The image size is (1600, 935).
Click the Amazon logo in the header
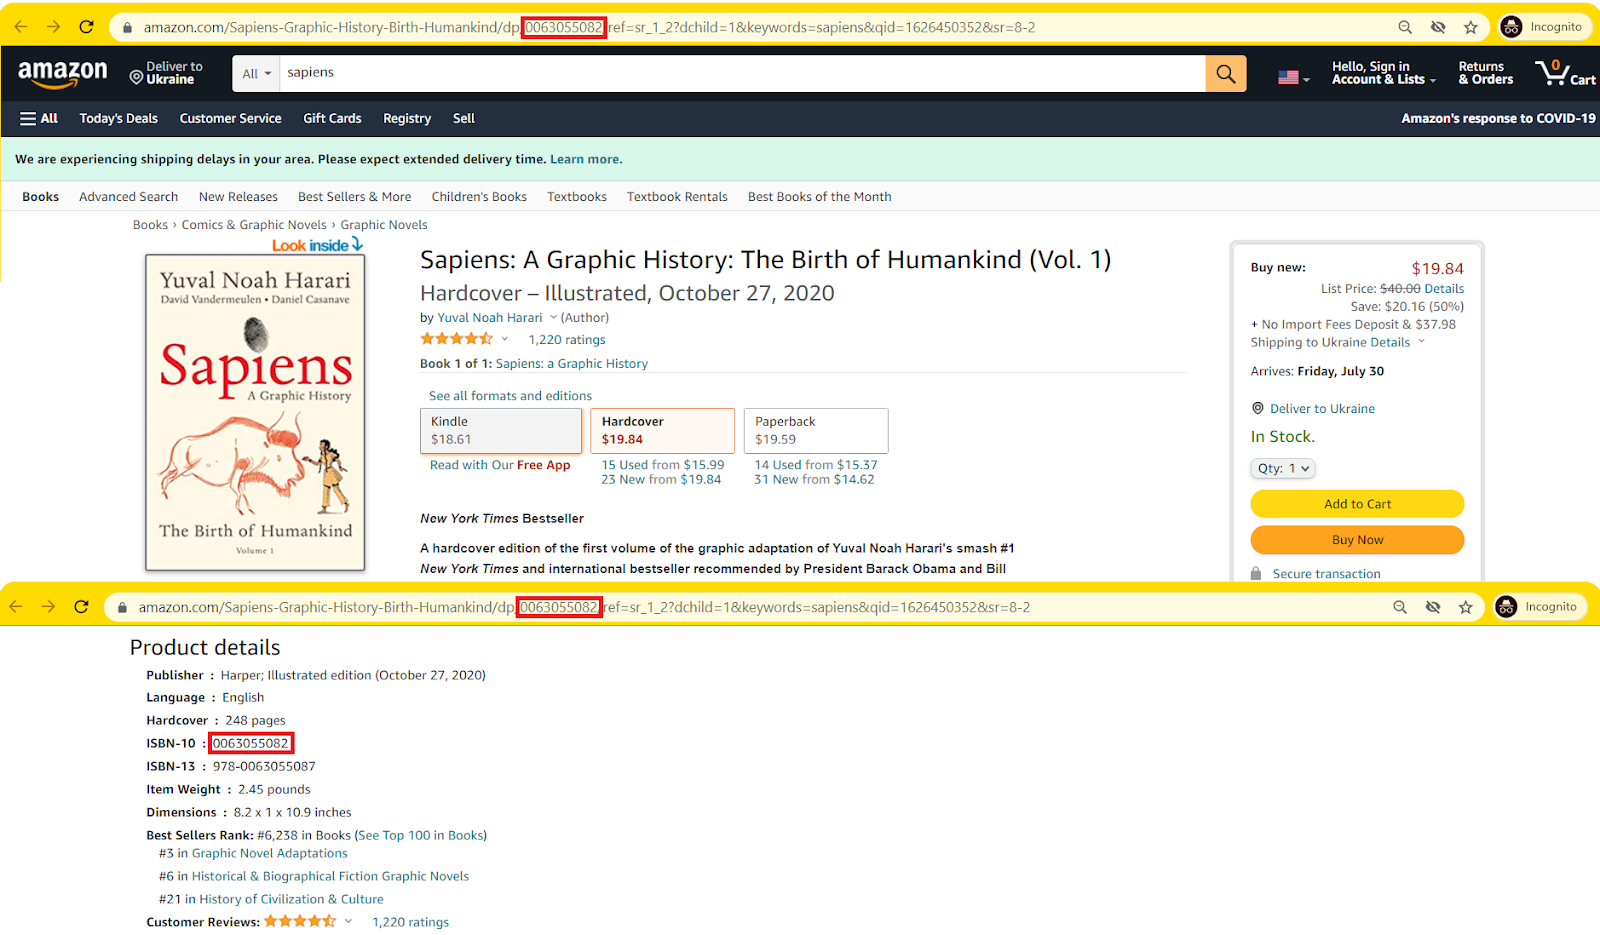click(62, 73)
